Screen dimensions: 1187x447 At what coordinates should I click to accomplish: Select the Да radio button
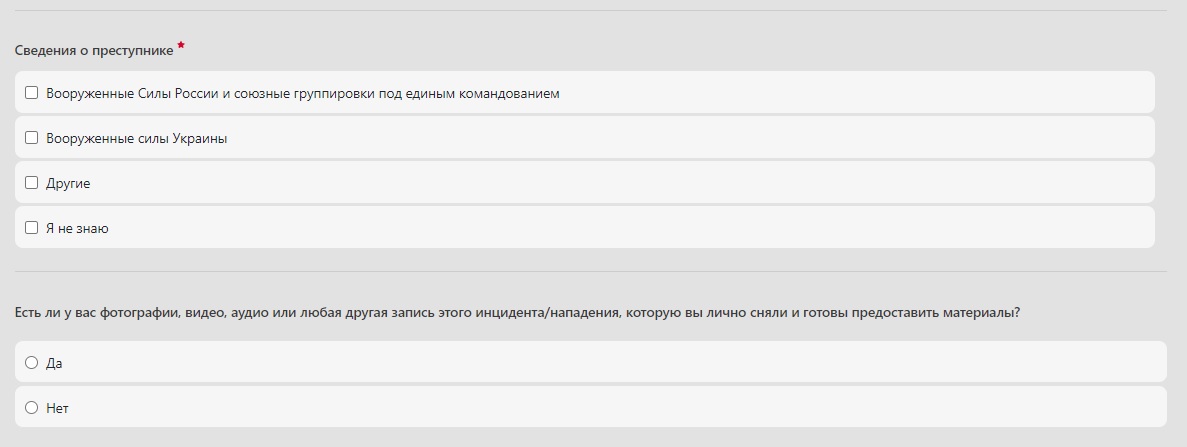coord(31,363)
